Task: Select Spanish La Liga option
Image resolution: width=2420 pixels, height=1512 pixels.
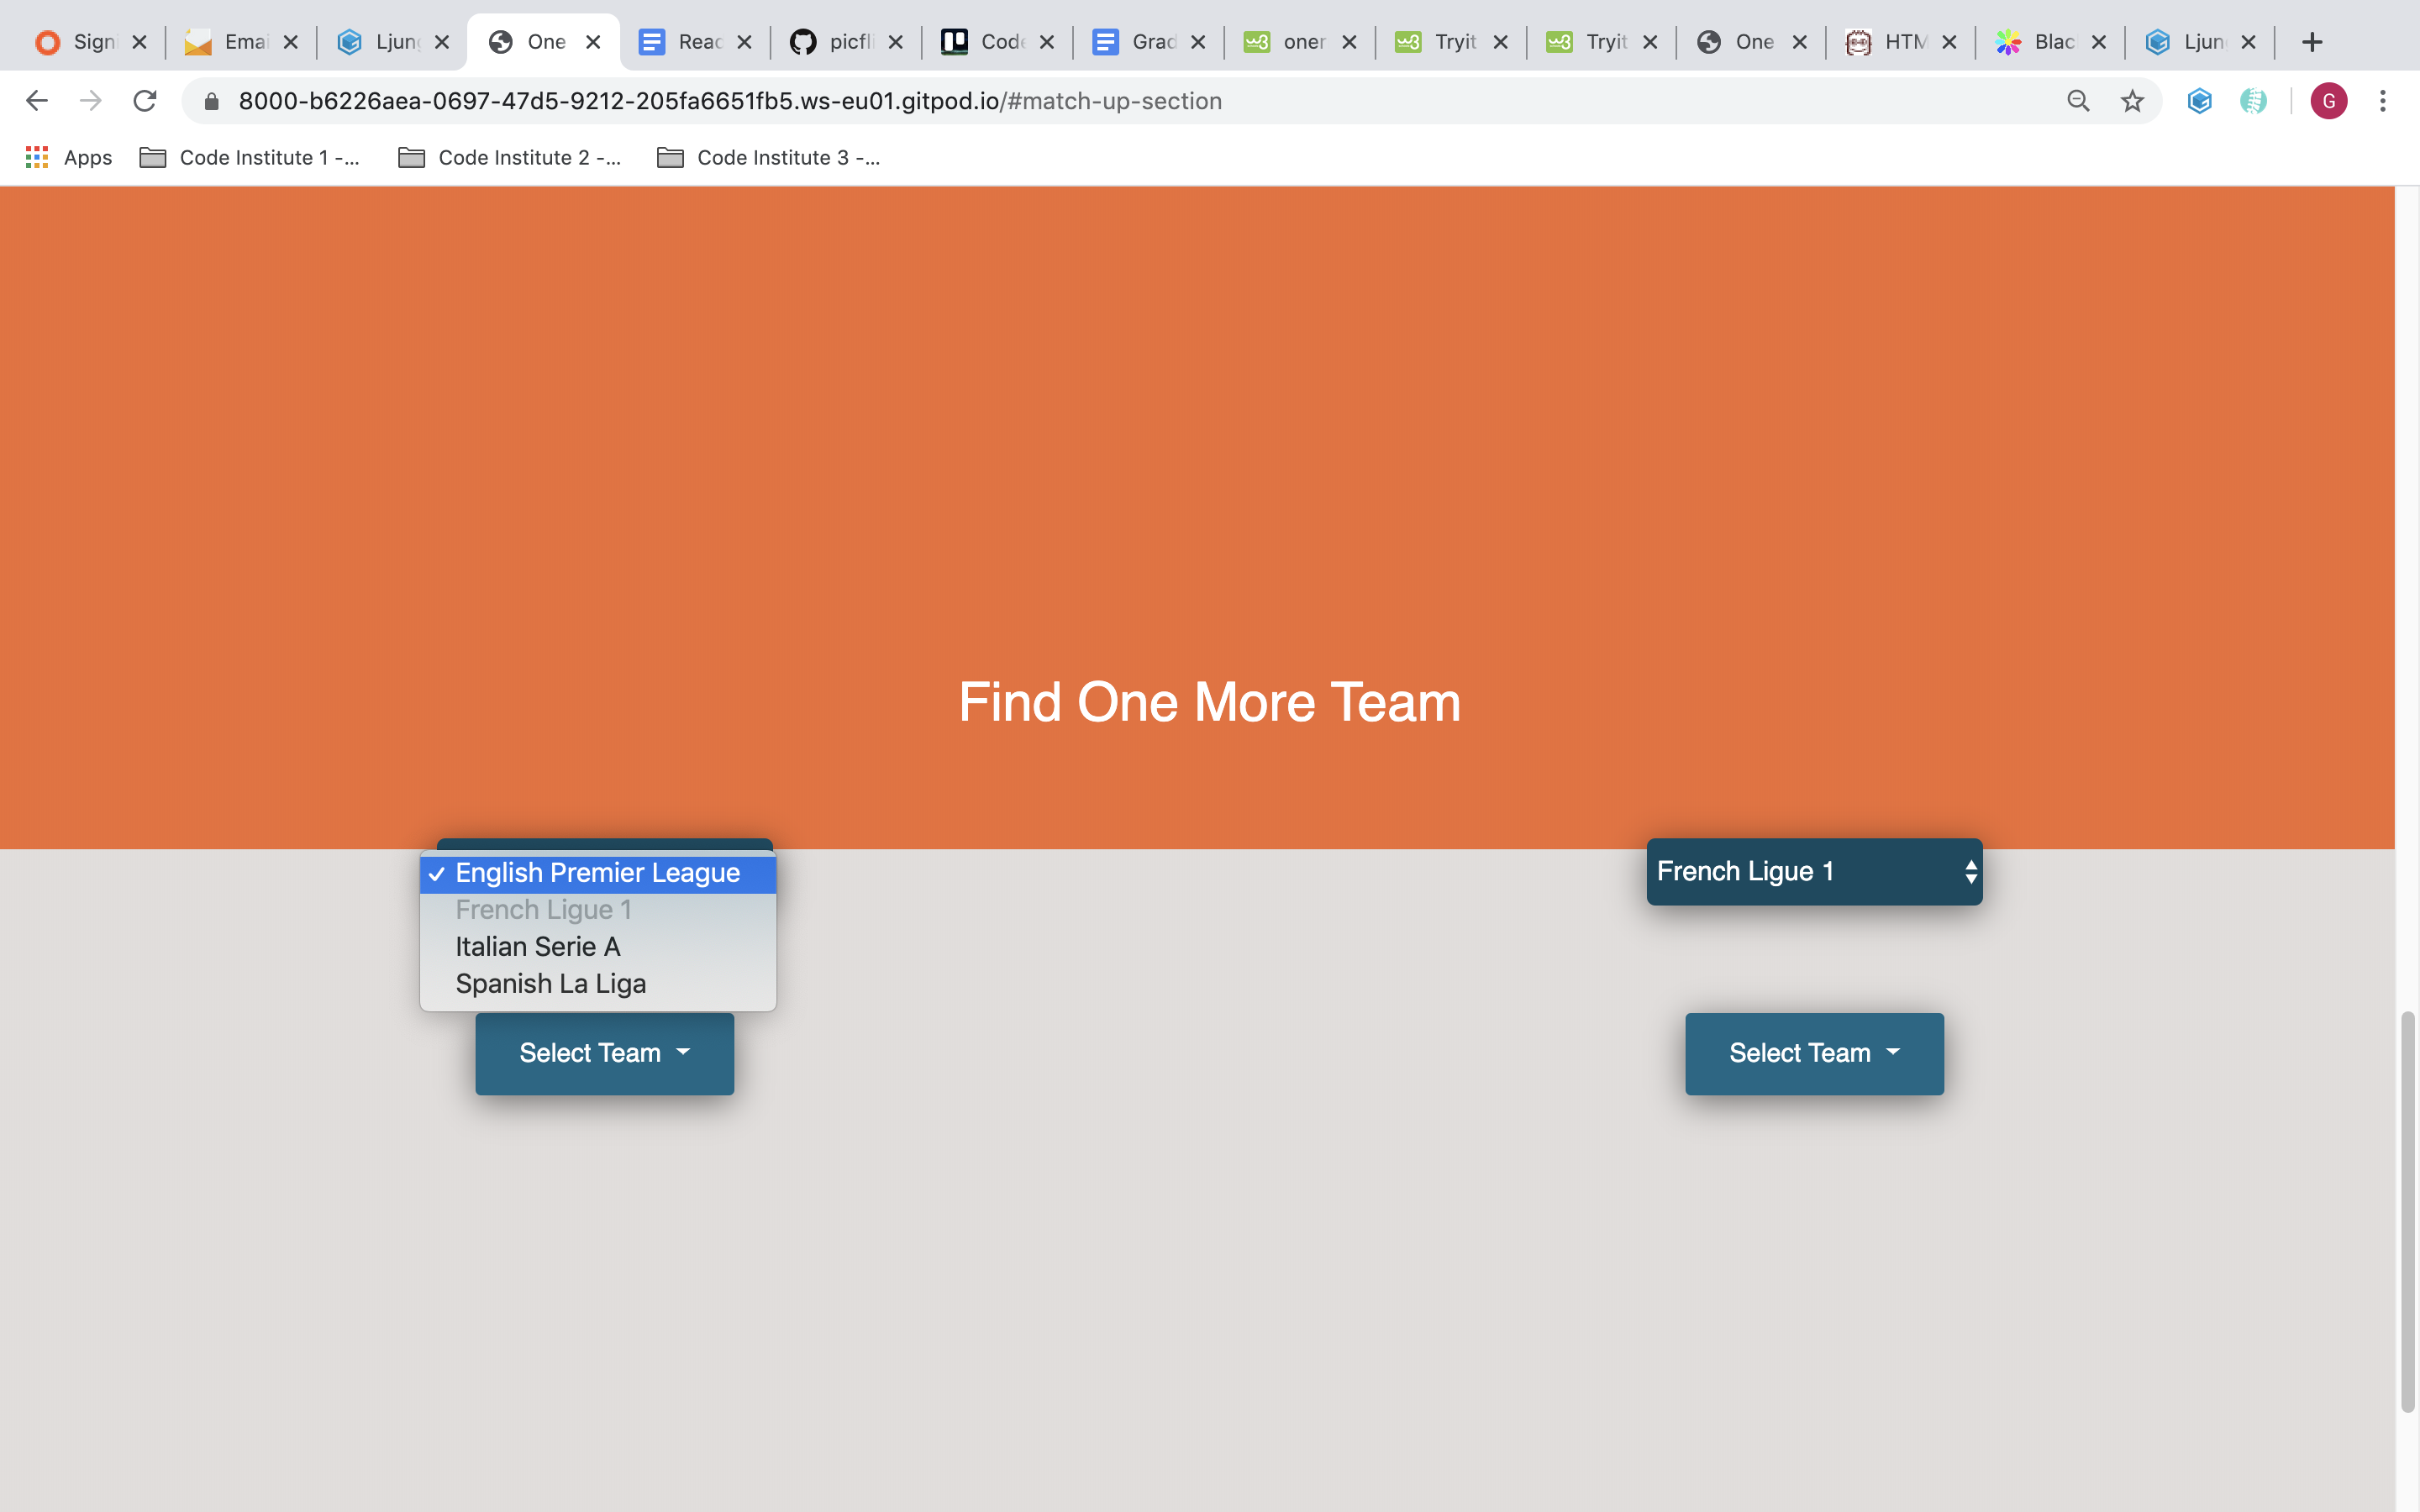Action: (550, 983)
